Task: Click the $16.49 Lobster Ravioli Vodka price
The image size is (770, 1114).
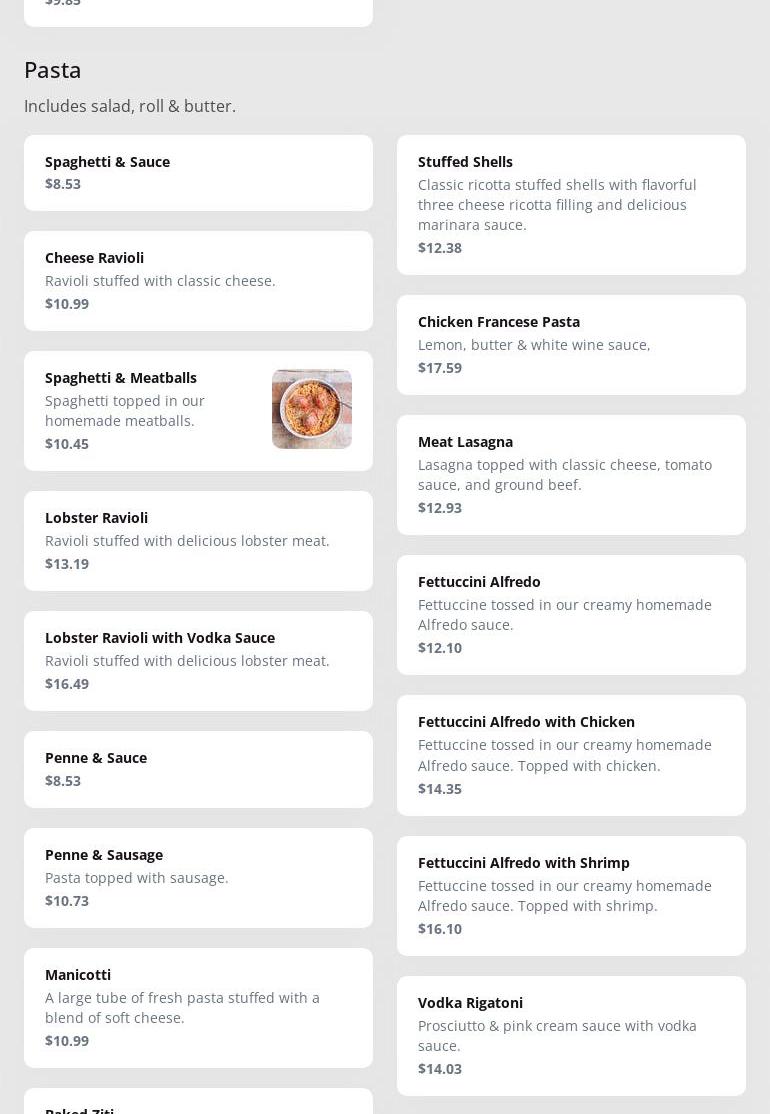Action: click(67, 684)
